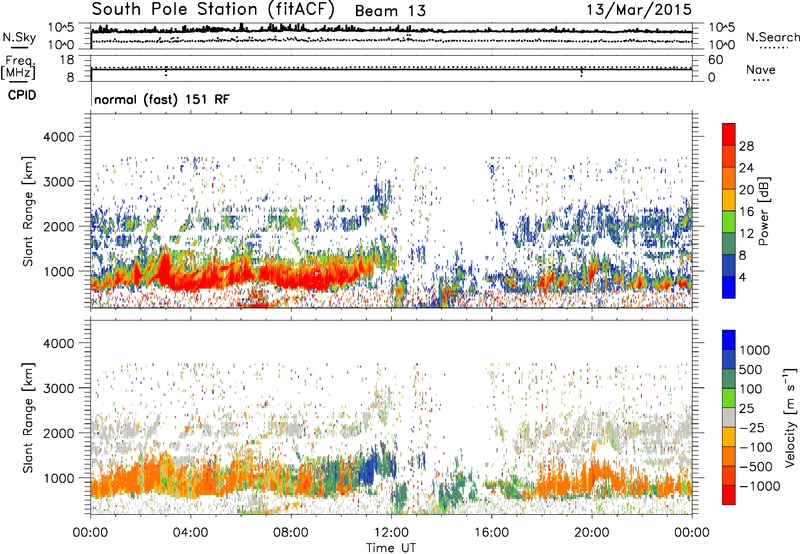Click the '18' frequency axis value
The height and width of the screenshot is (554, 800).
67,60
